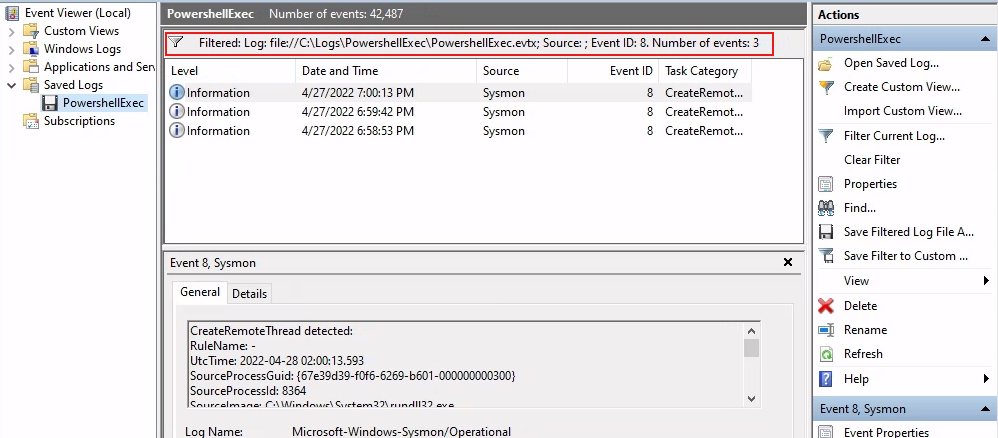Viewport: 998px width, 438px height.
Task: Click the Create Custom View funnel icon
Action: pyautogui.click(x=826, y=87)
